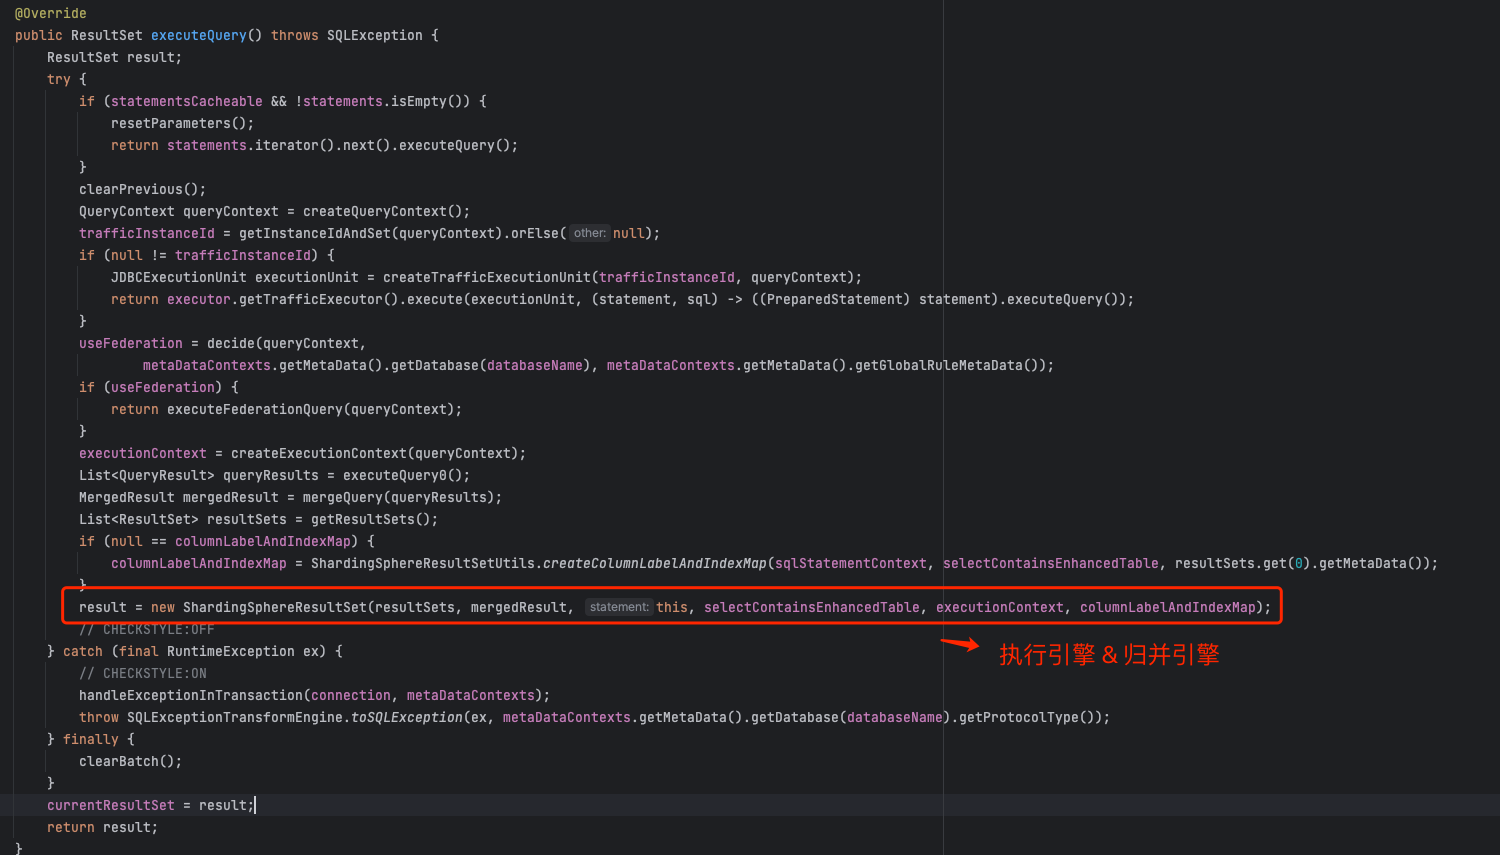Click SQLException in the throws clause
Image resolution: width=1500 pixels, height=855 pixels.
tap(374, 35)
